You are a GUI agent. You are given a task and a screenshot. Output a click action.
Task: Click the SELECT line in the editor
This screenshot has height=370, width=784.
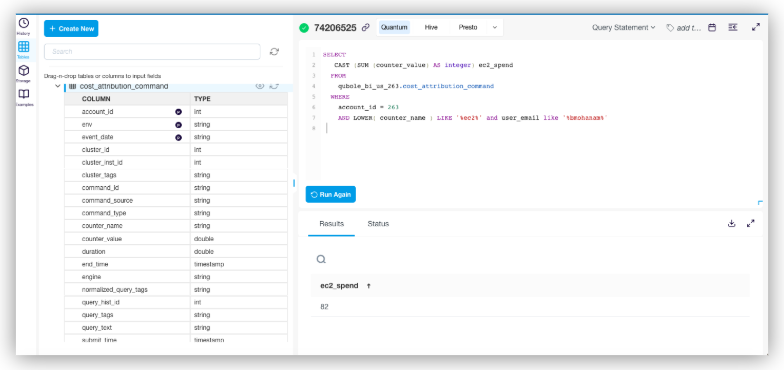(x=334, y=55)
